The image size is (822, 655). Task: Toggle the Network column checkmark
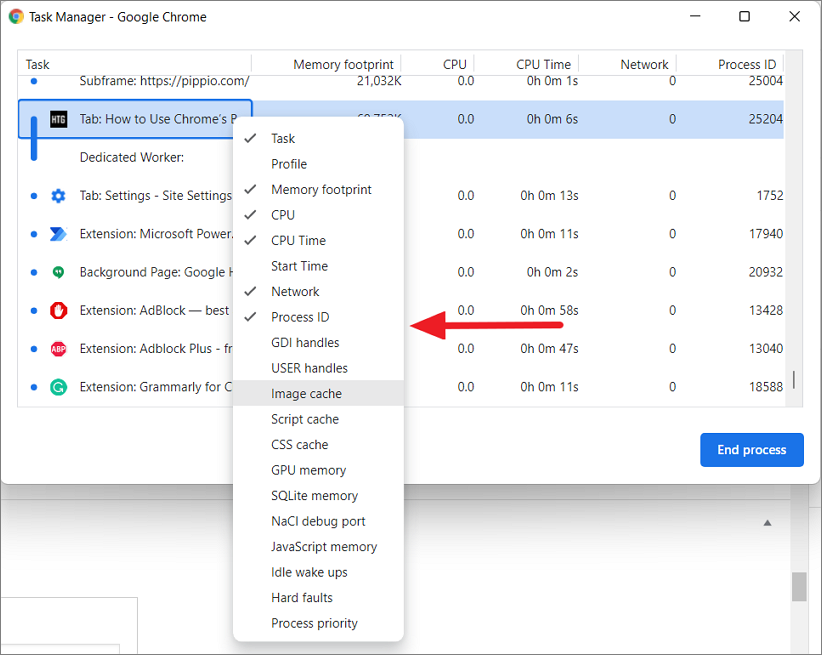(295, 292)
